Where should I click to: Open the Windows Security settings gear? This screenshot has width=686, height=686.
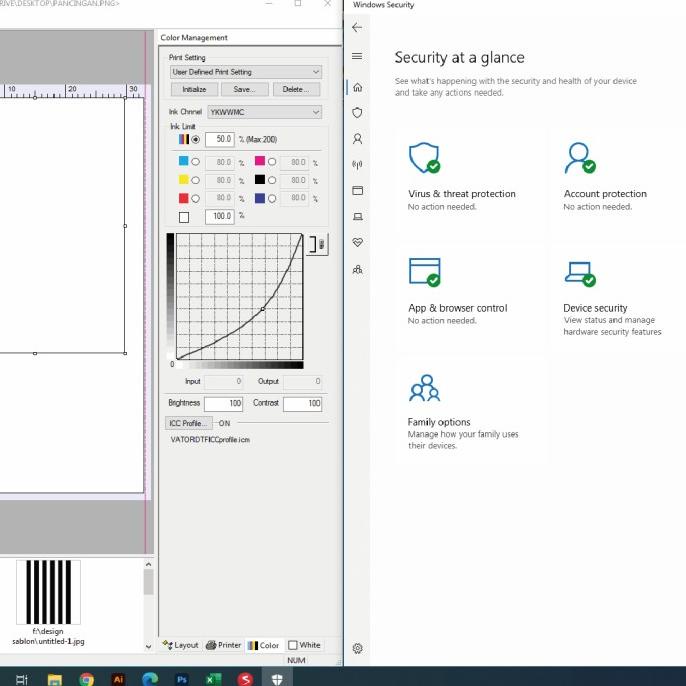[x=357, y=648]
